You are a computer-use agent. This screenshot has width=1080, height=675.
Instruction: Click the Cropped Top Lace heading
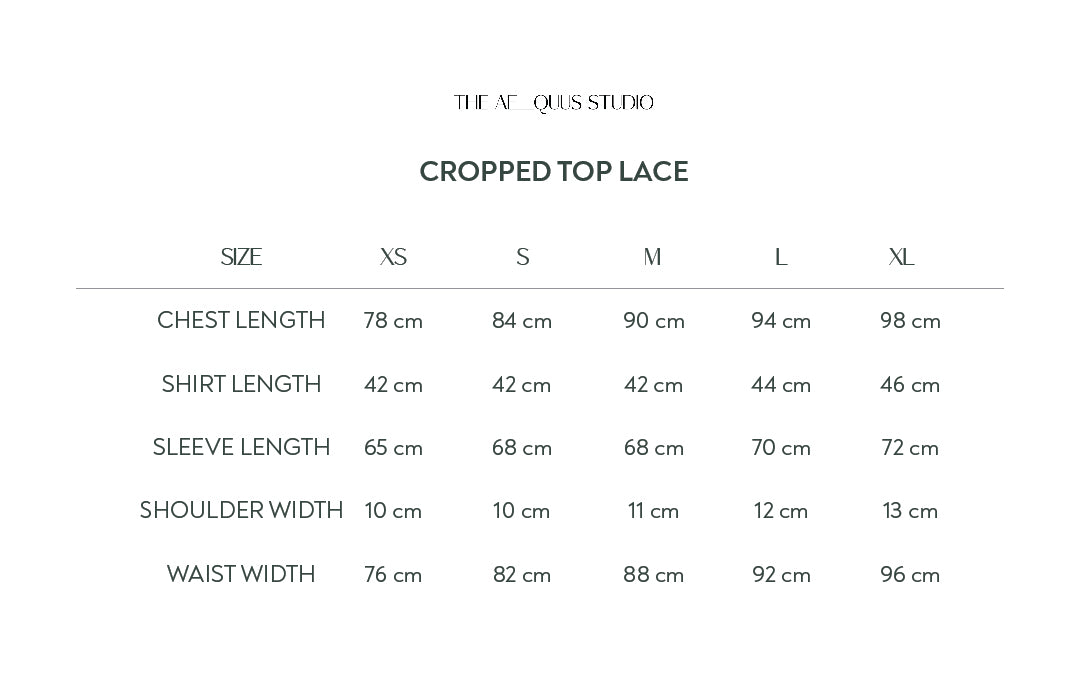tap(553, 172)
